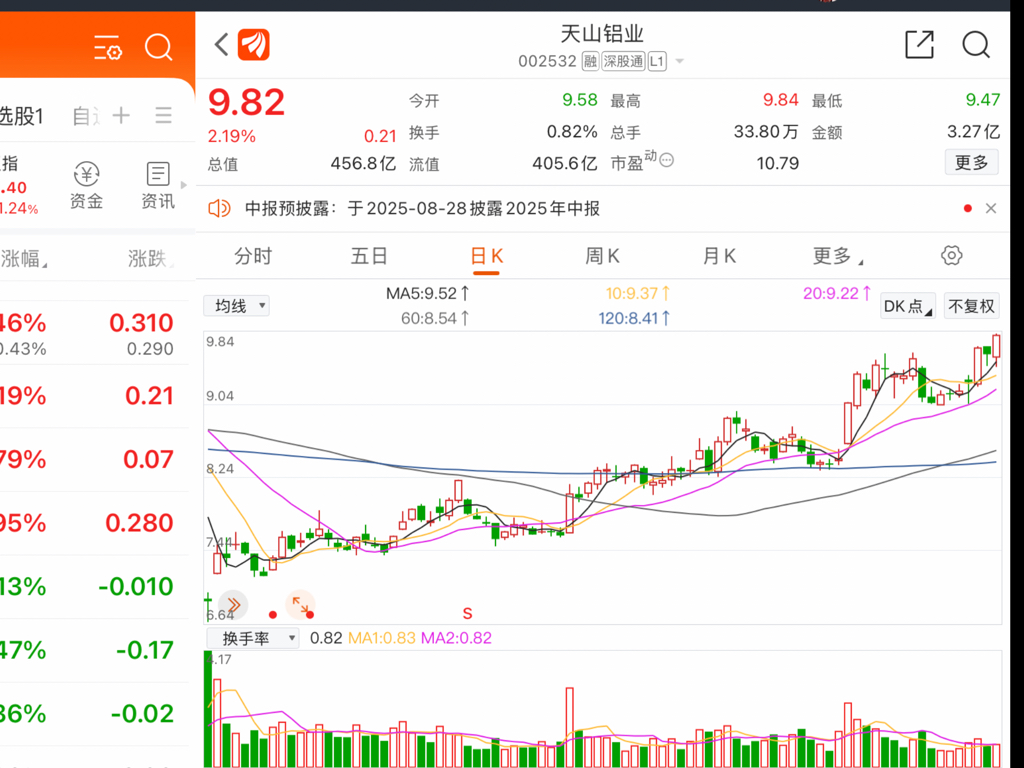Open list settings icon in orange header
This screenshot has width=1024, height=768.
click(x=107, y=48)
